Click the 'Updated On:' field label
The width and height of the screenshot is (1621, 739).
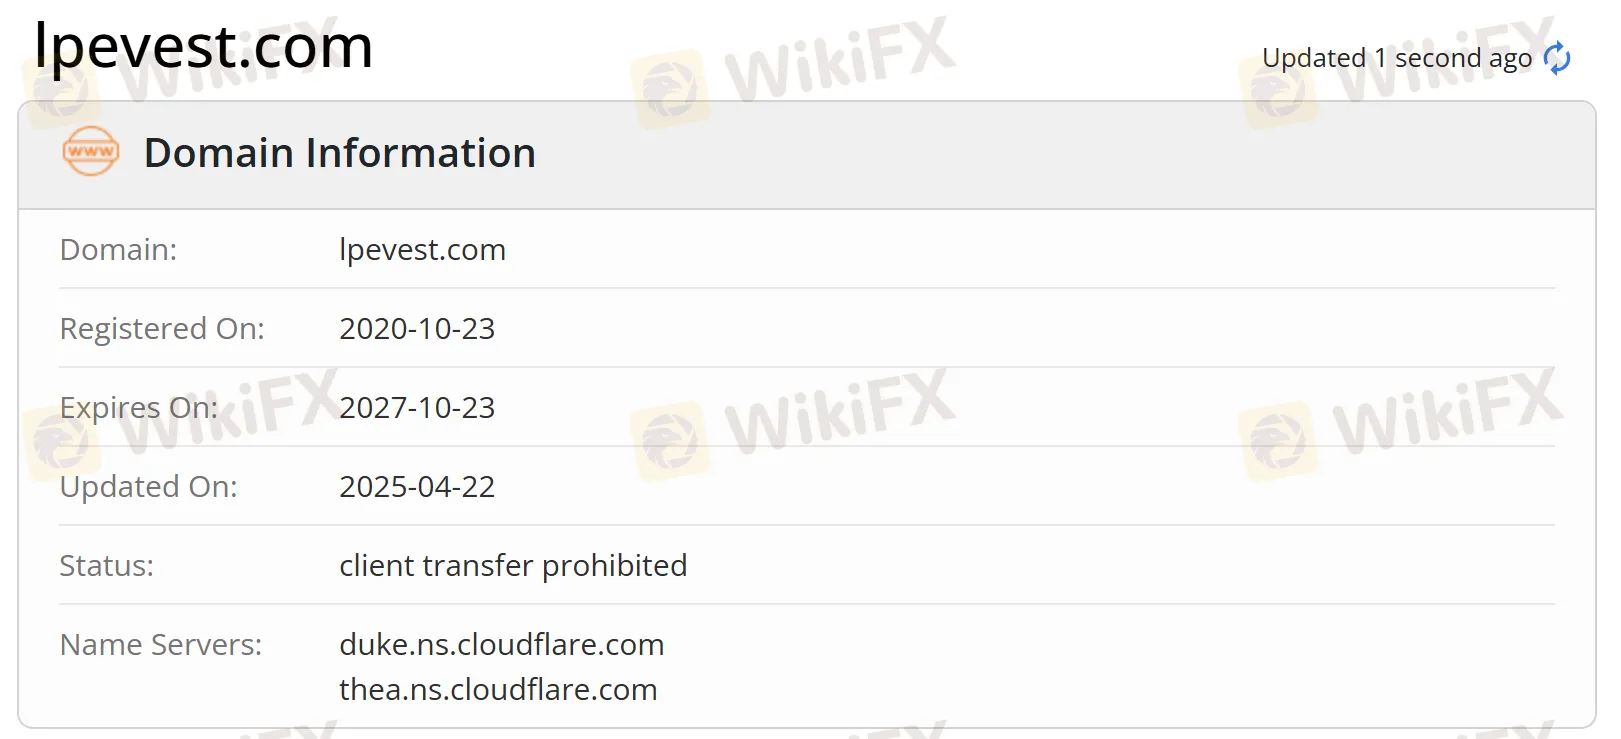point(149,486)
